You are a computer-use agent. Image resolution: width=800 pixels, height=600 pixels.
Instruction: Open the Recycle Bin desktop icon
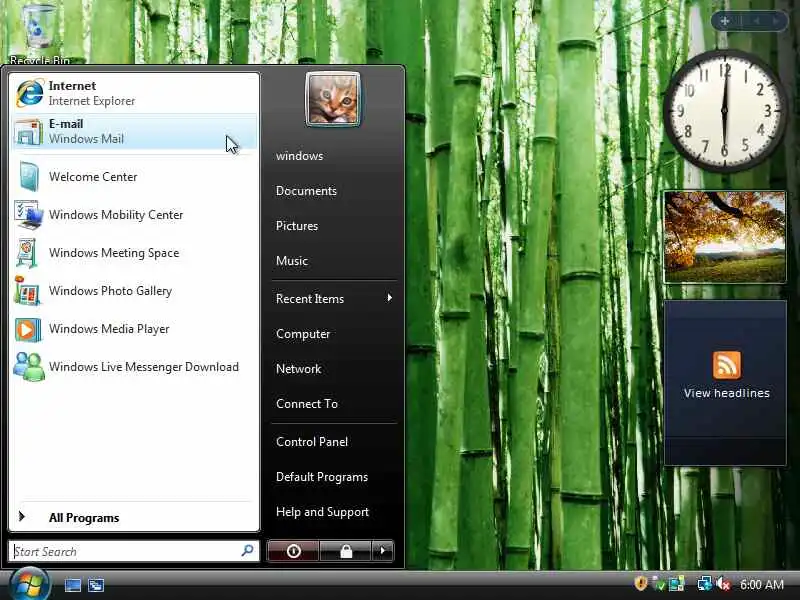(x=39, y=35)
